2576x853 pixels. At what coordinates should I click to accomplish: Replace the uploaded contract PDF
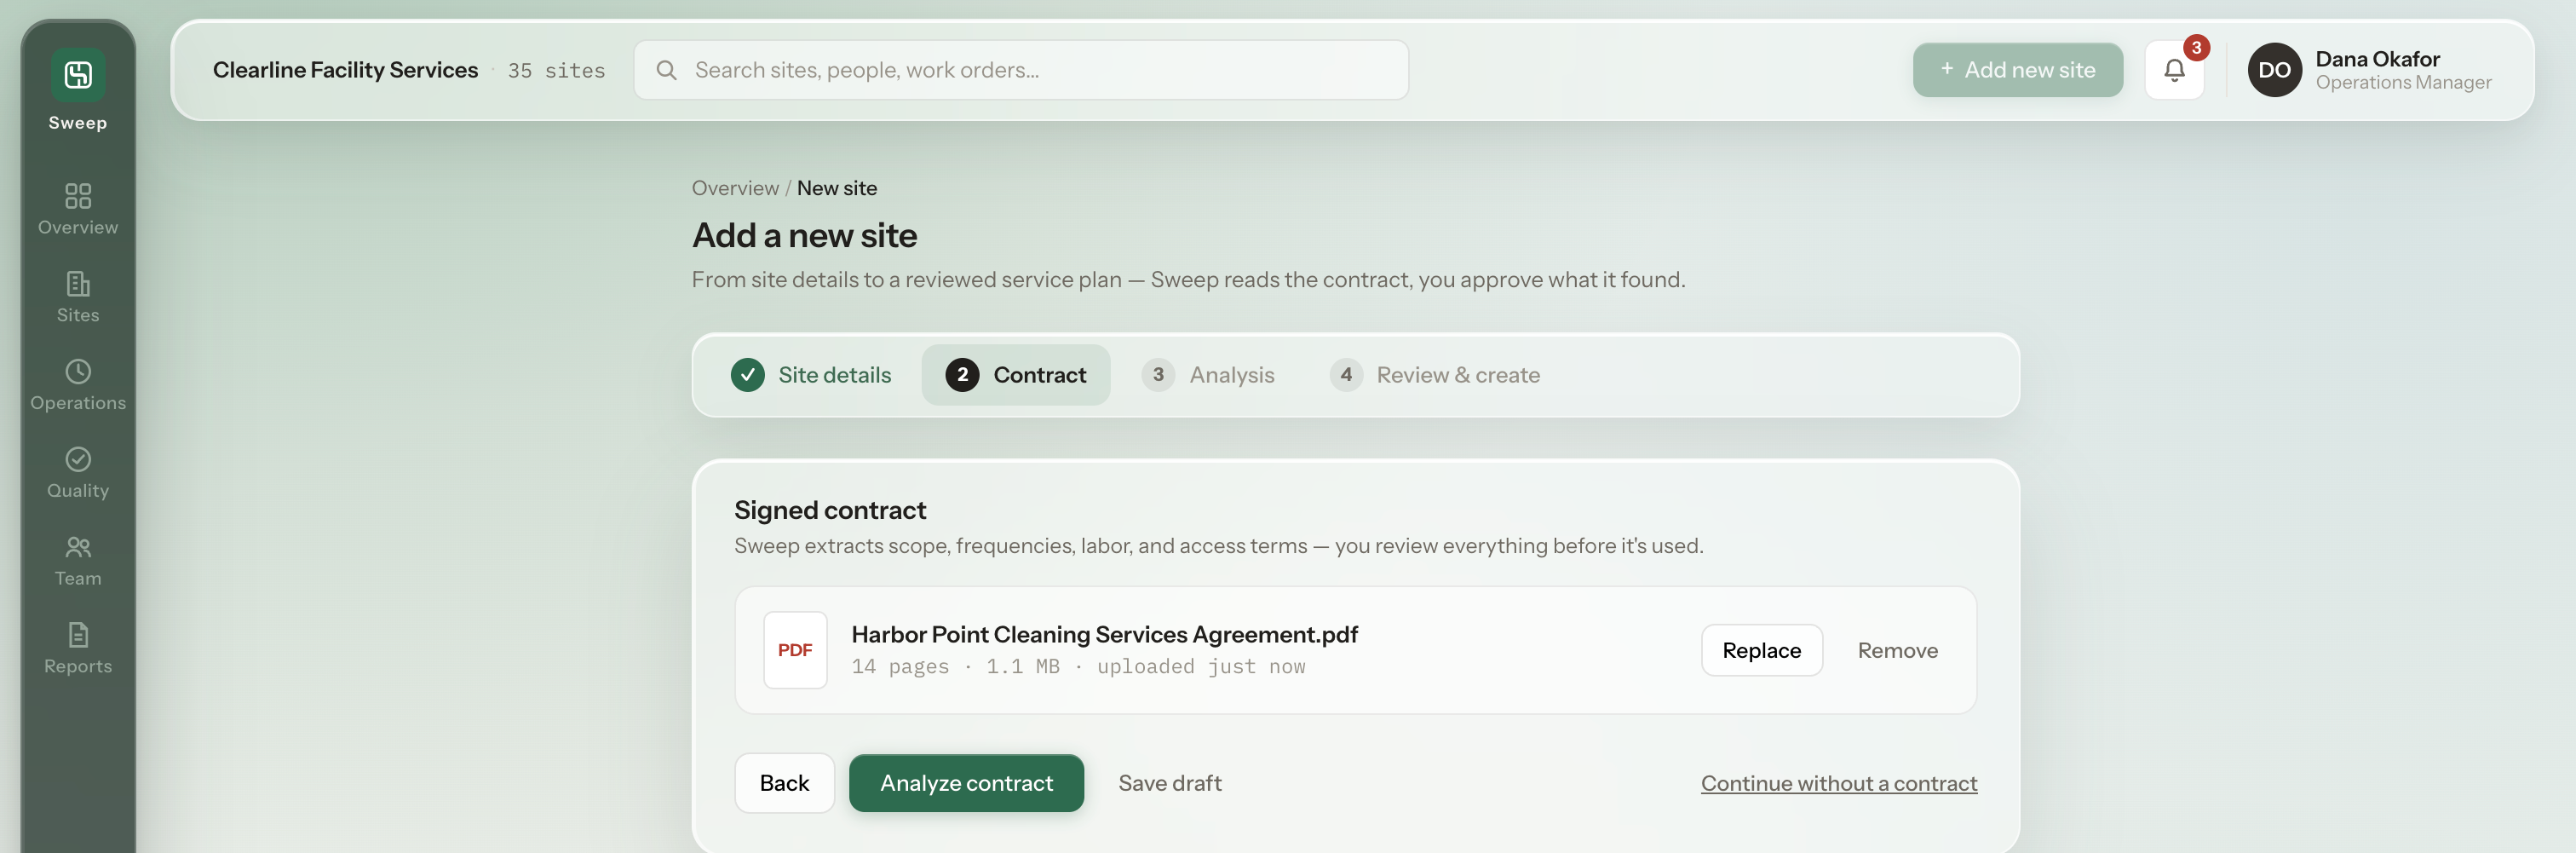point(1761,650)
